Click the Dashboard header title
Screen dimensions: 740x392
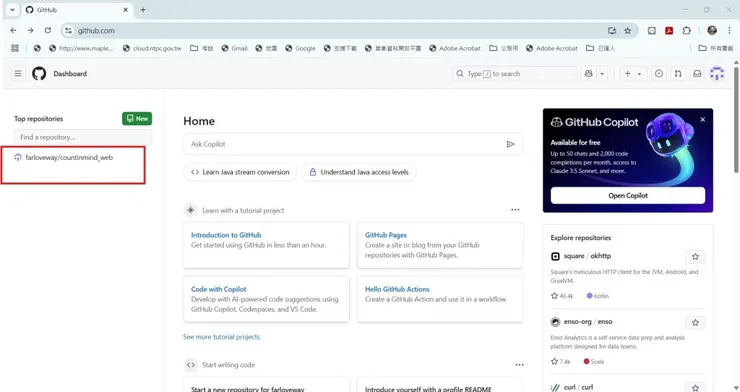pos(70,74)
